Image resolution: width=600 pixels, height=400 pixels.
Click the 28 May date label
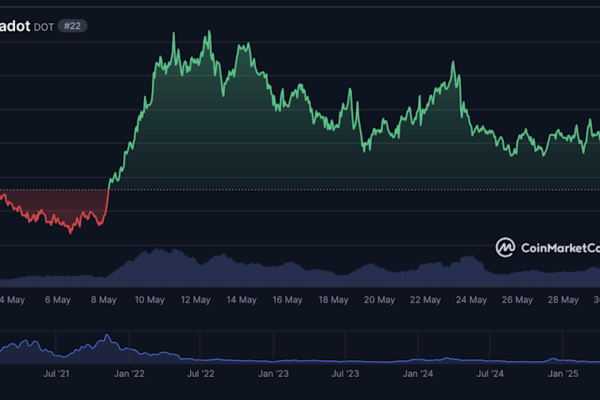(563, 300)
